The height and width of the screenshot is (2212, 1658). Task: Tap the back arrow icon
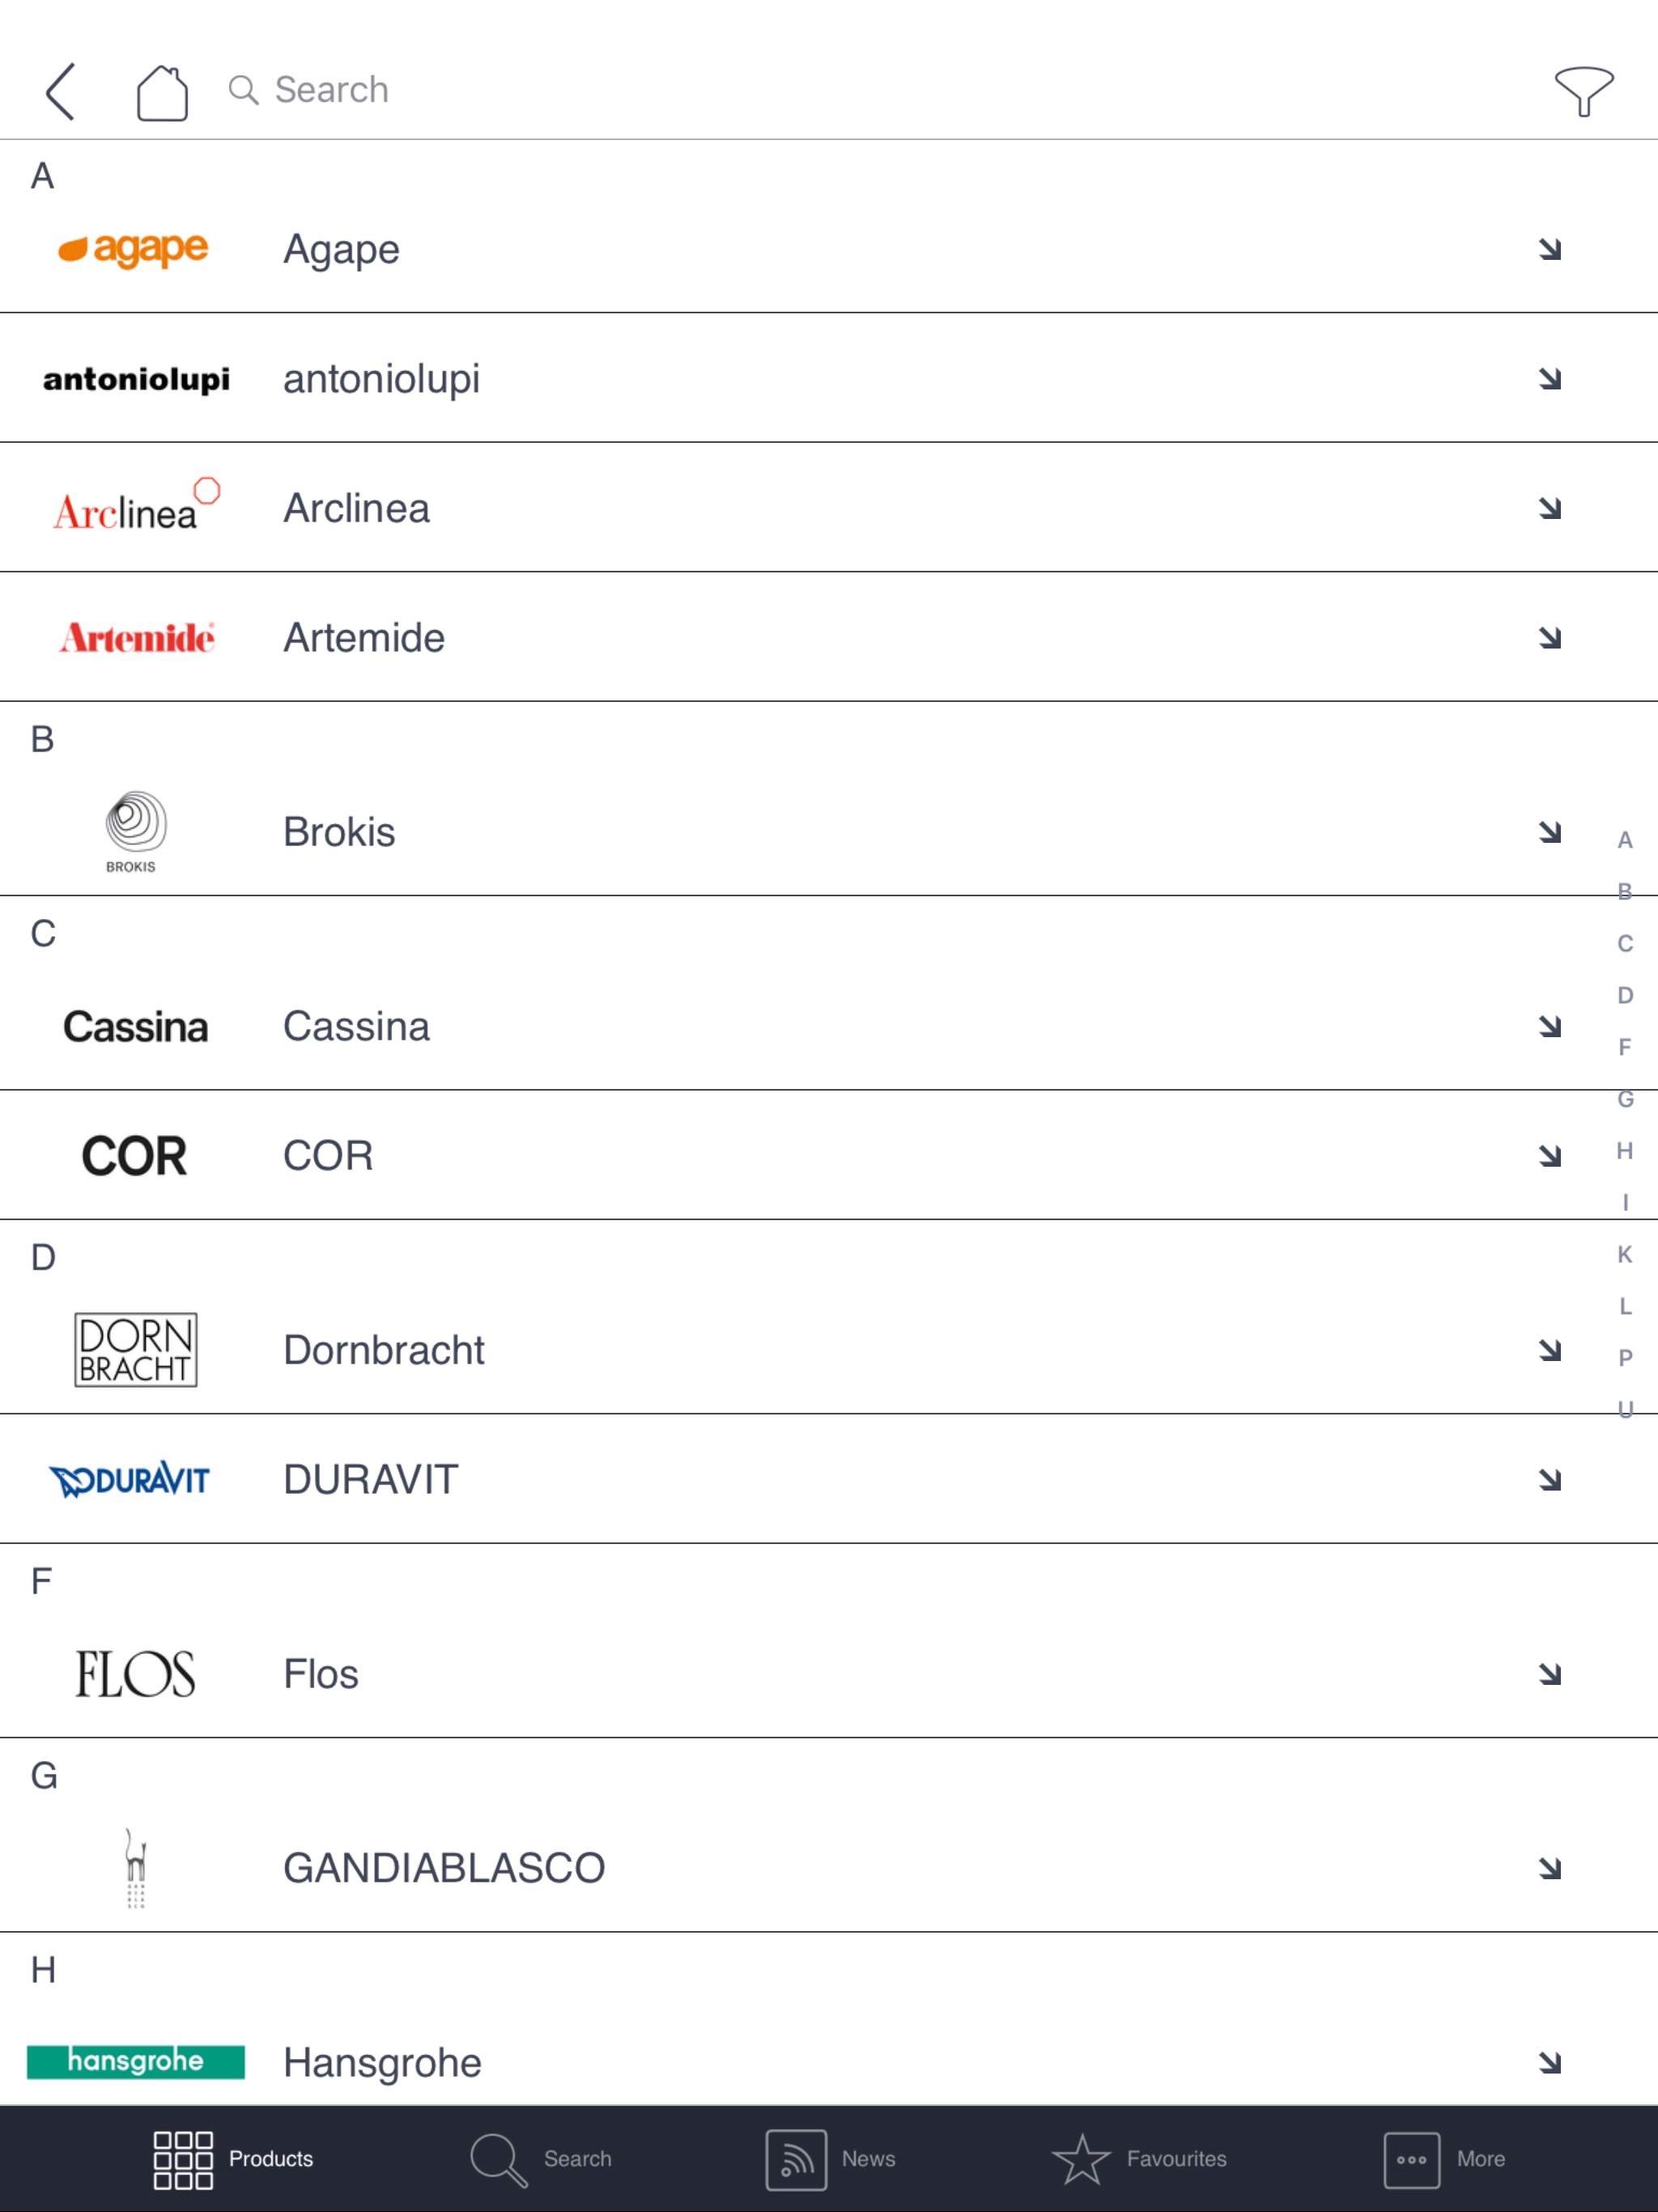tap(61, 92)
